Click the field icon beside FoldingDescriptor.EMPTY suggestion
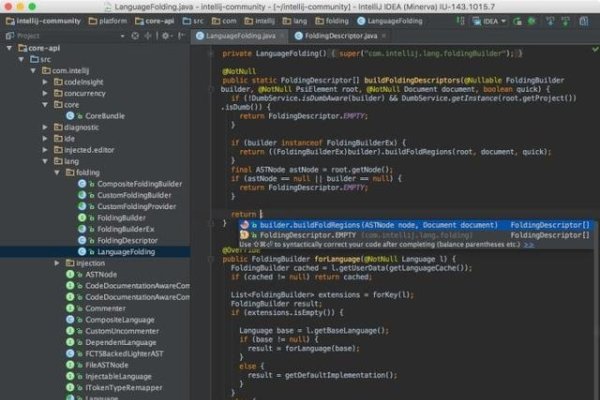Image resolution: width=600 pixels, height=400 pixels. pyautogui.click(x=245, y=235)
